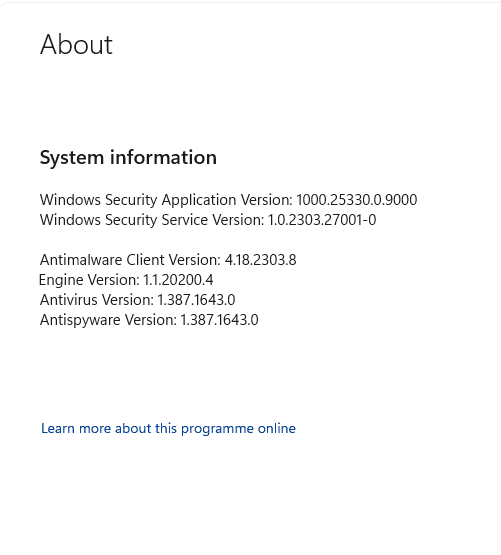This screenshot has width=501, height=555.
Task: Click the word 'Application' in the first version line
Action: coord(200,200)
